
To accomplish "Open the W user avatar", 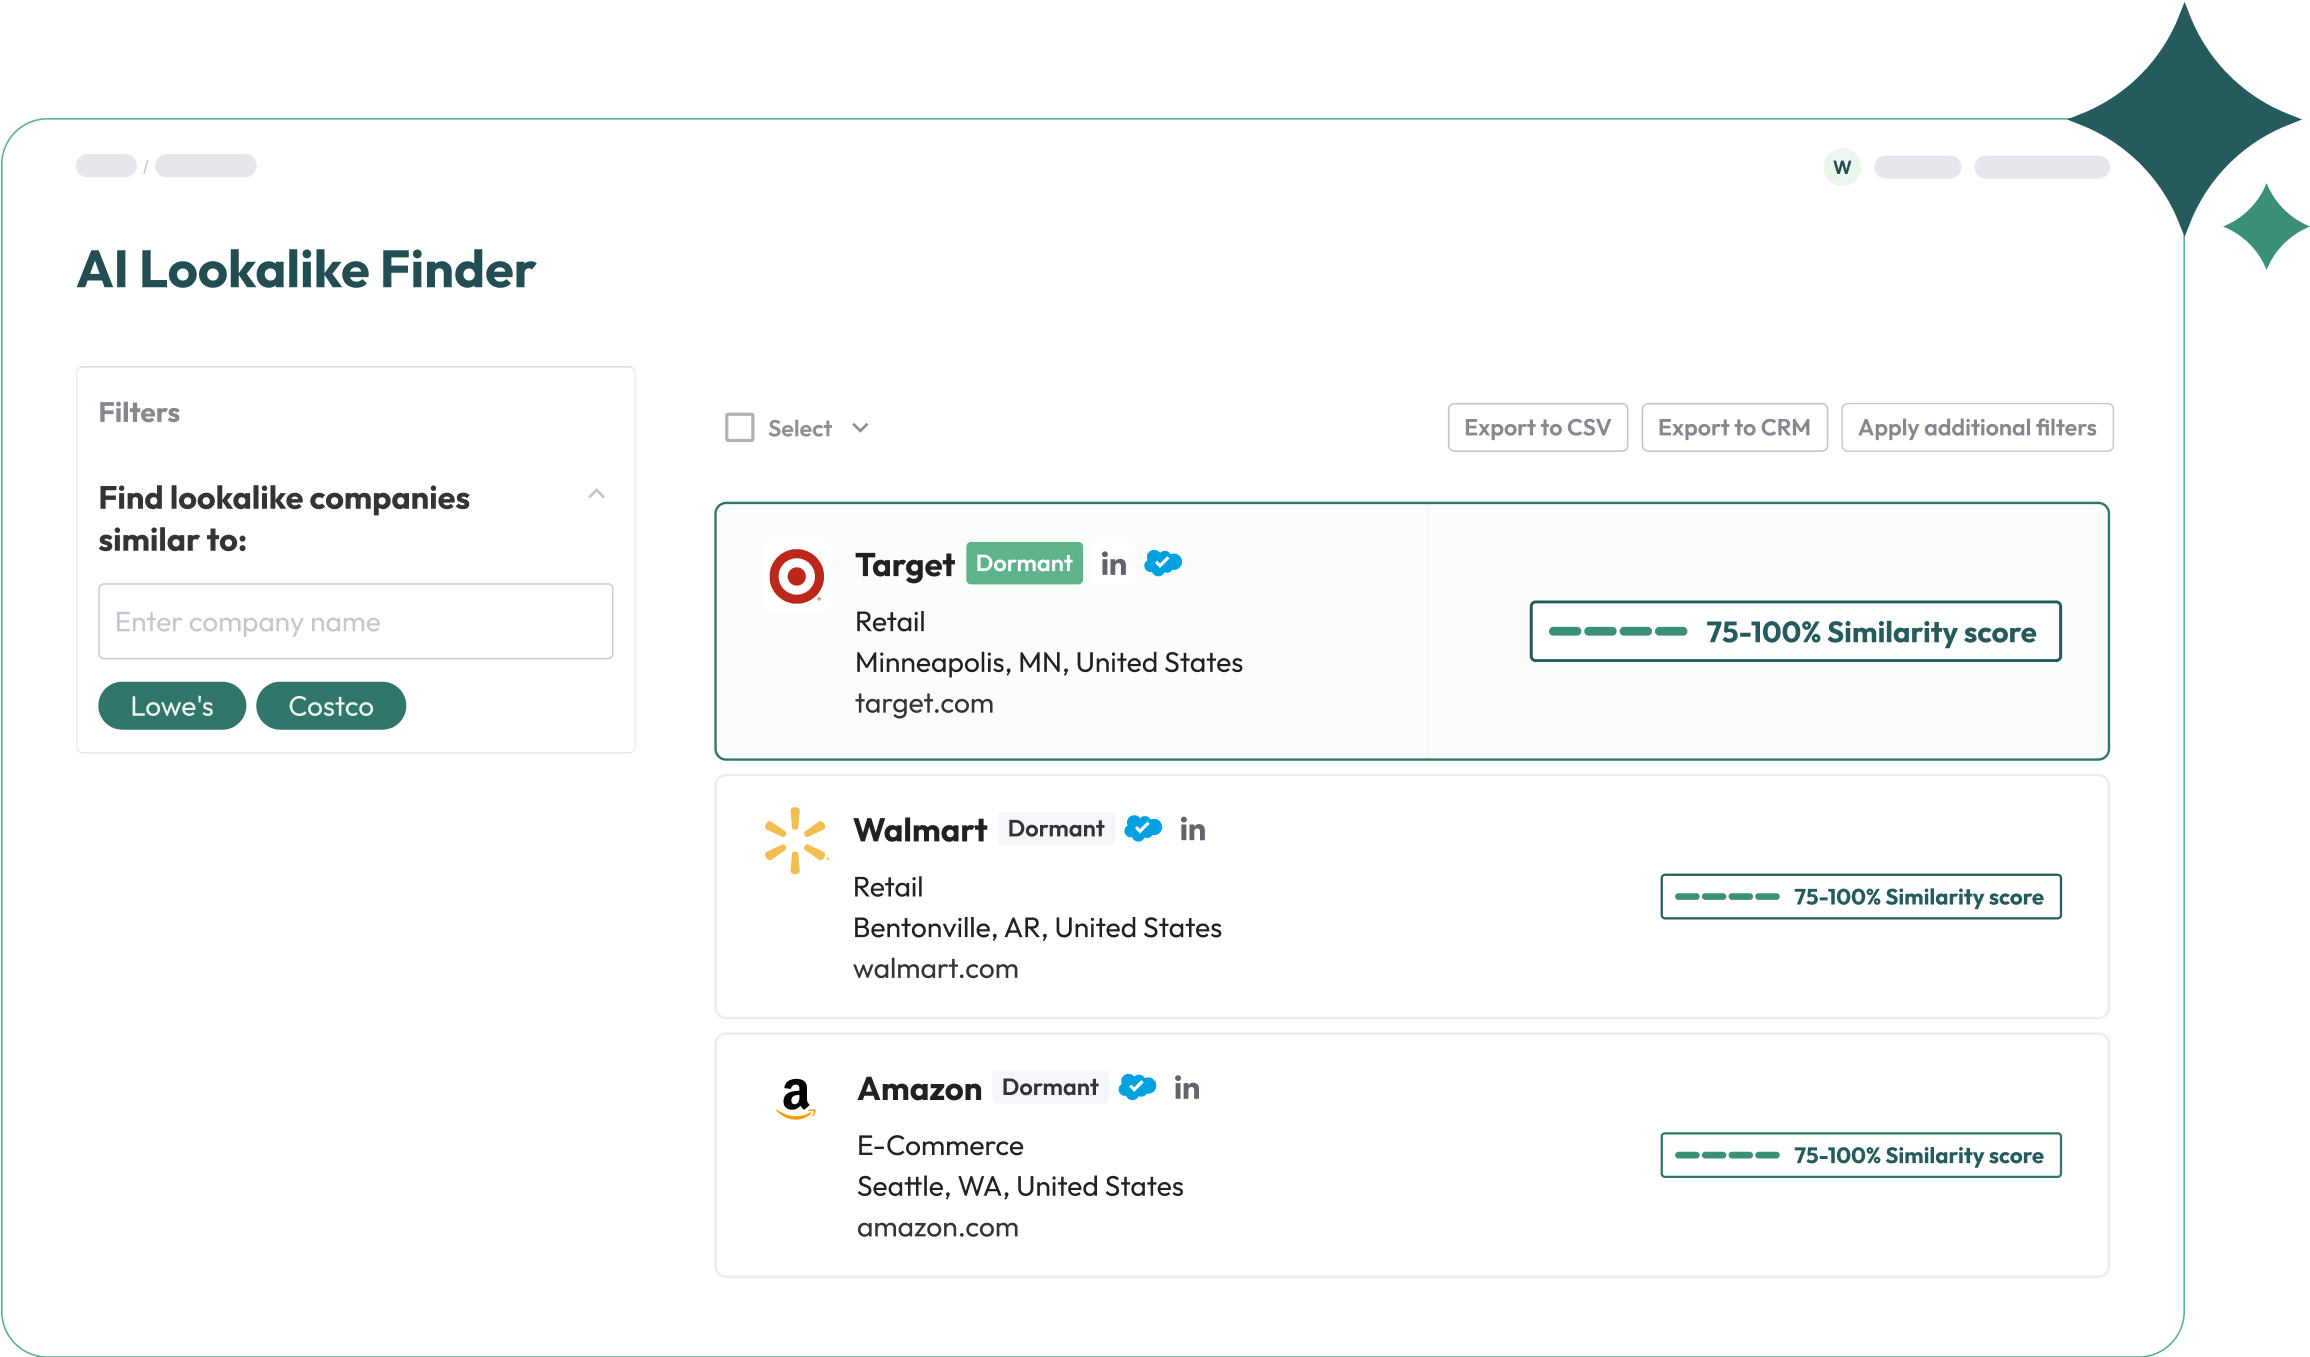I will tap(1842, 167).
